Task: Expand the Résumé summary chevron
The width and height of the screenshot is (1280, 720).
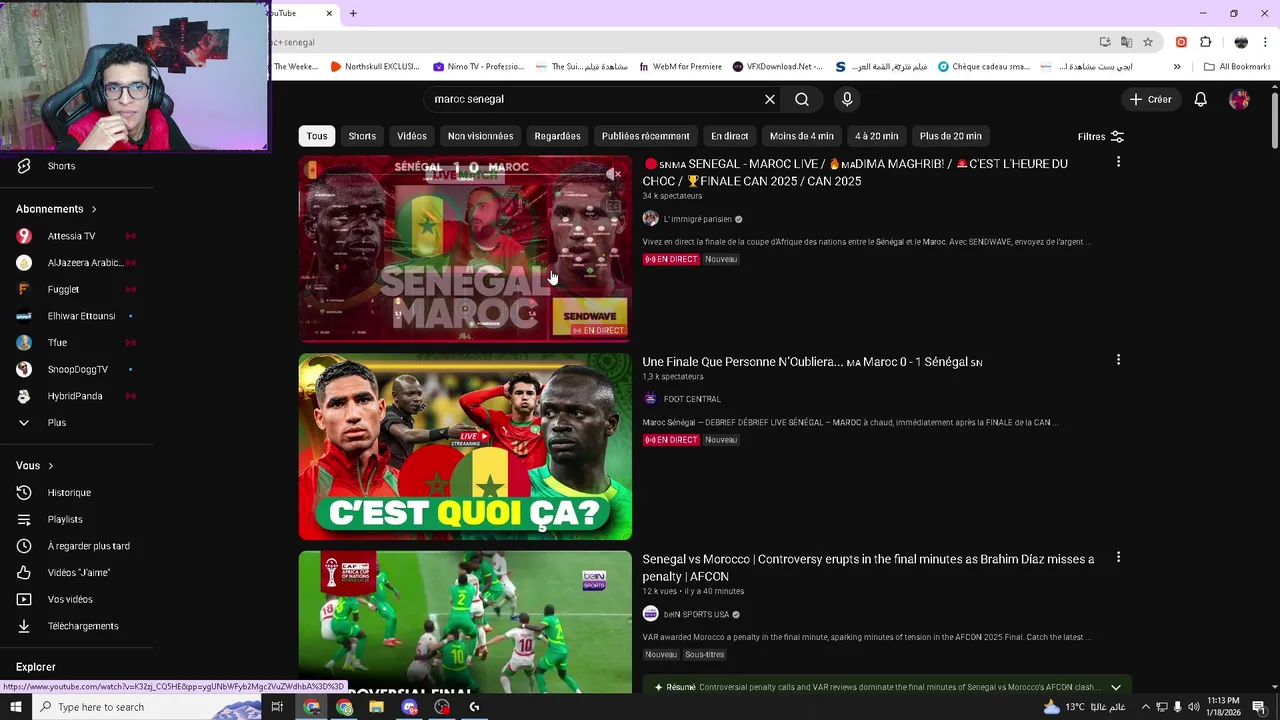Action: pos(1116,687)
